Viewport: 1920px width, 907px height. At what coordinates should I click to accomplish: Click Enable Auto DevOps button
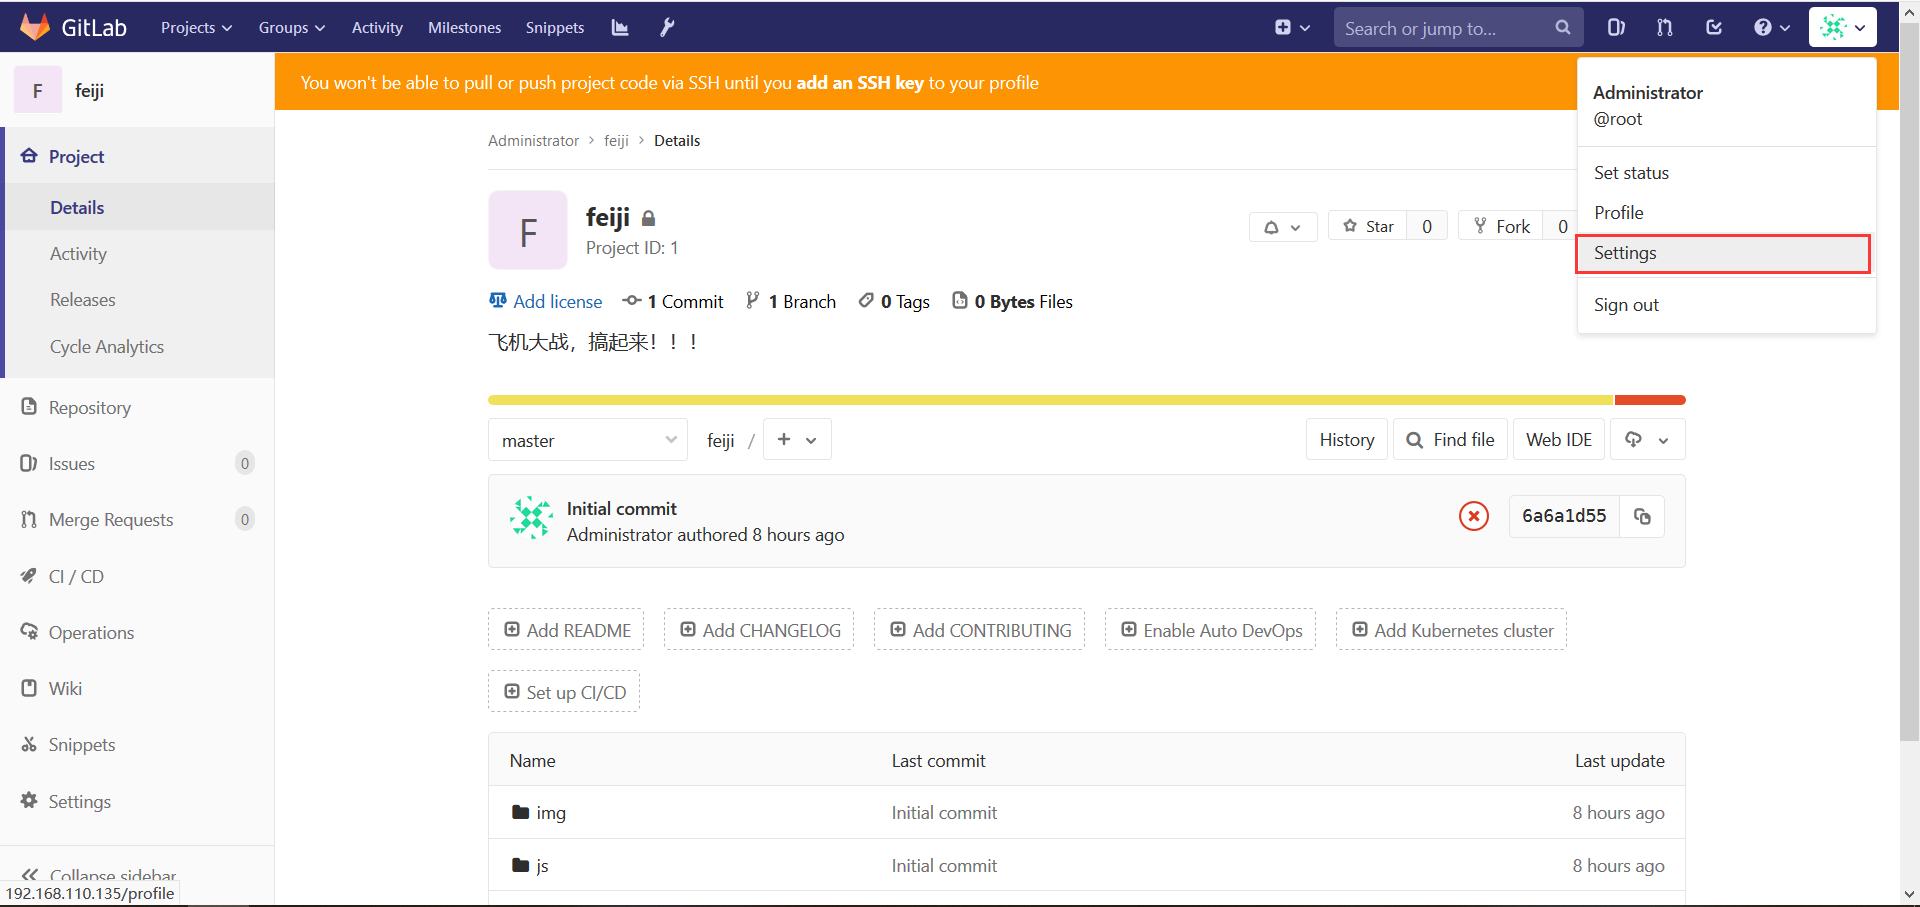1210,630
